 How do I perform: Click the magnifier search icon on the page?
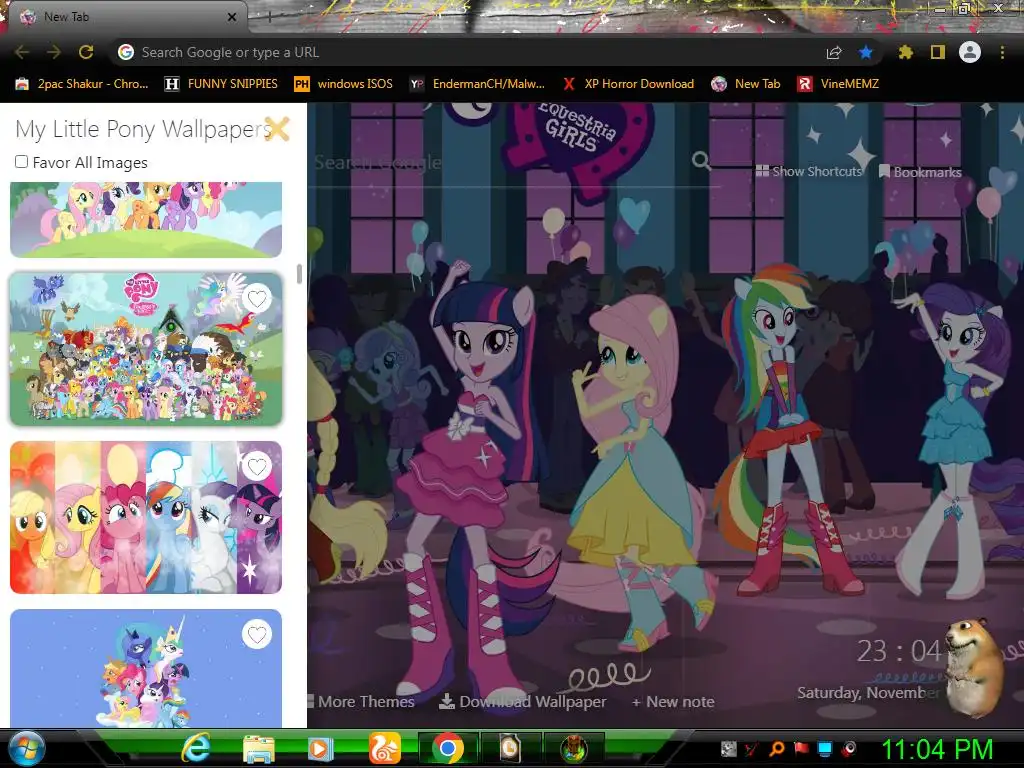(701, 161)
